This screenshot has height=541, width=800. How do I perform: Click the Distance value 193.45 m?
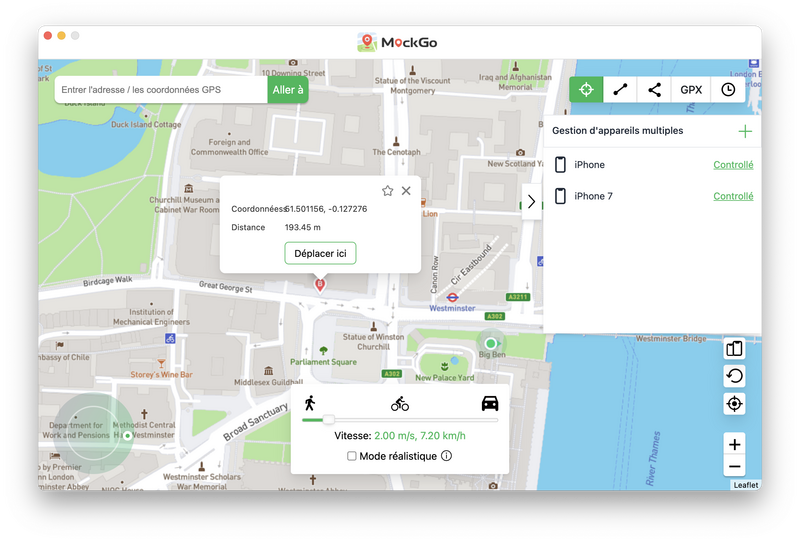(x=303, y=228)
